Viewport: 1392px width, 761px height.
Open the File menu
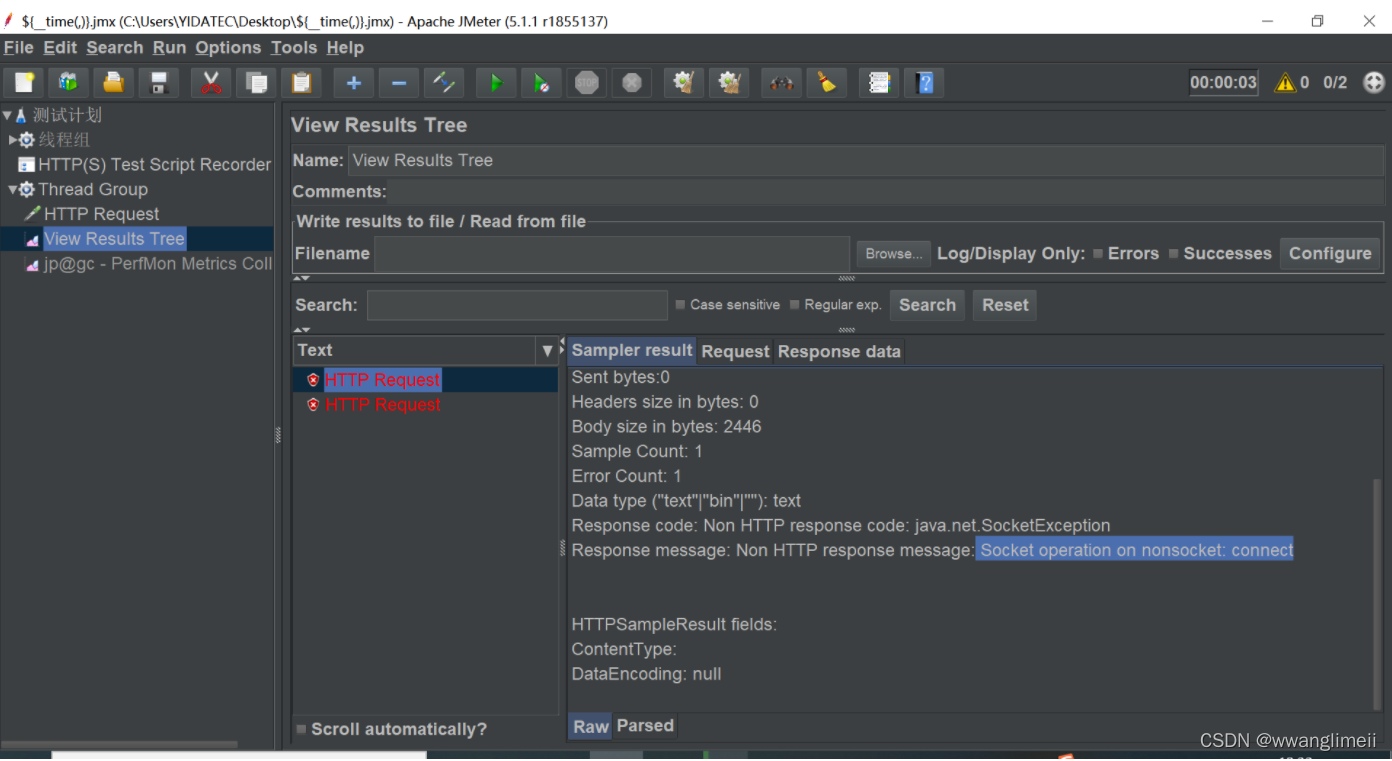[x=19, y=48]
